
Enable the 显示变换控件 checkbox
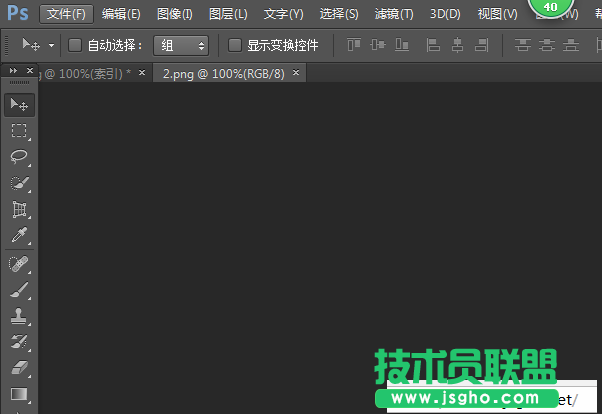click(x=235, y=45)
